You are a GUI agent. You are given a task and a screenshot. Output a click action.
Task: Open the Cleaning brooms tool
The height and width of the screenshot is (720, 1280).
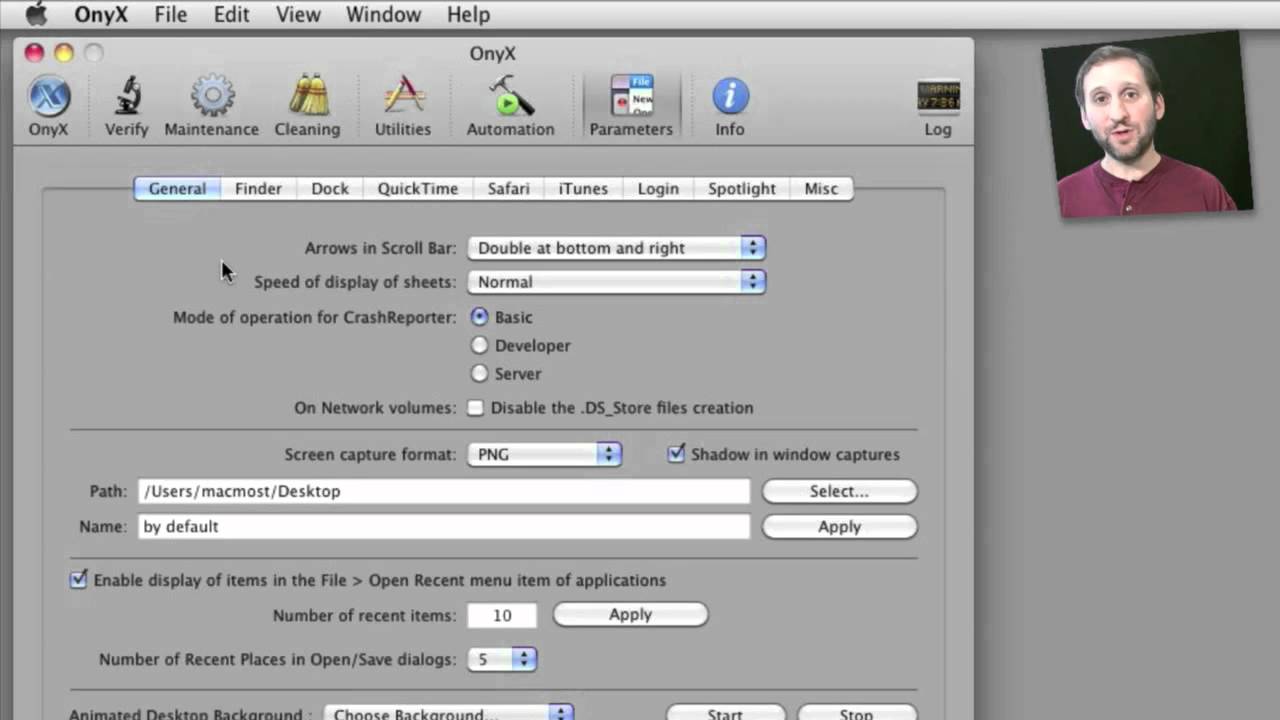tap(307, 106)
